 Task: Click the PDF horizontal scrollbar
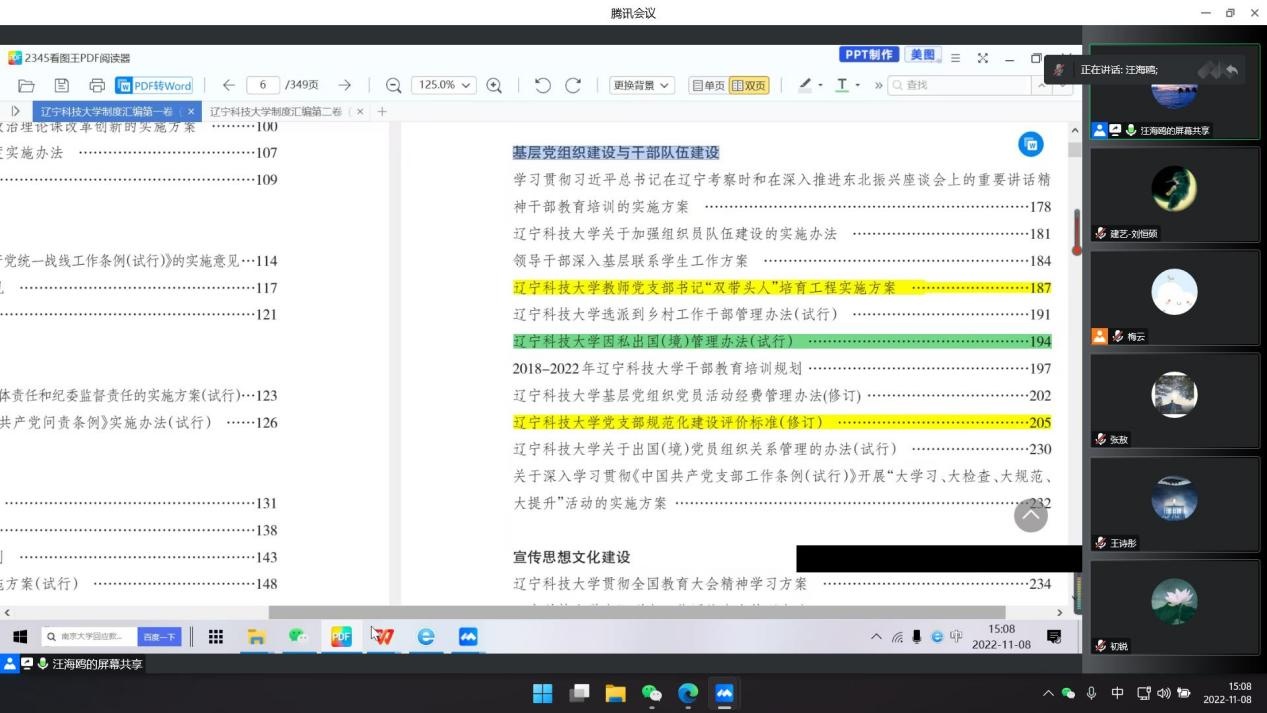(x=637, y=612)
